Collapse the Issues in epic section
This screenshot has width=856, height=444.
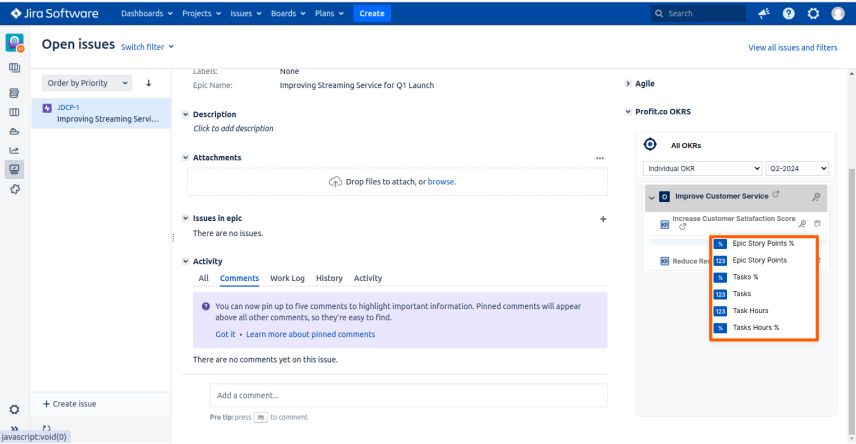(x=186, y=218)
